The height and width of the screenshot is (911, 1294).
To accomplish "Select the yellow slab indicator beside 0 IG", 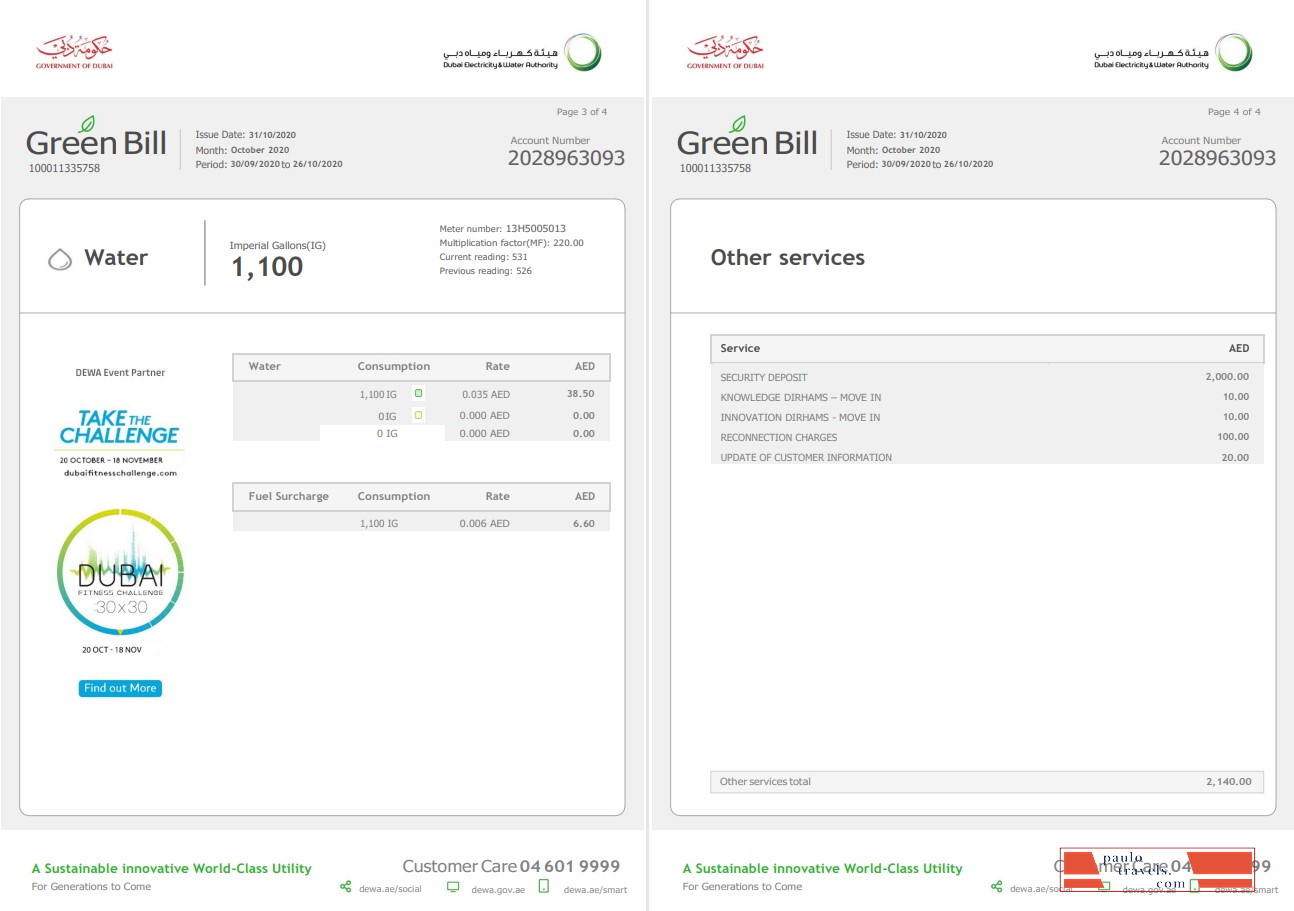I will click(x=418, y=415).
